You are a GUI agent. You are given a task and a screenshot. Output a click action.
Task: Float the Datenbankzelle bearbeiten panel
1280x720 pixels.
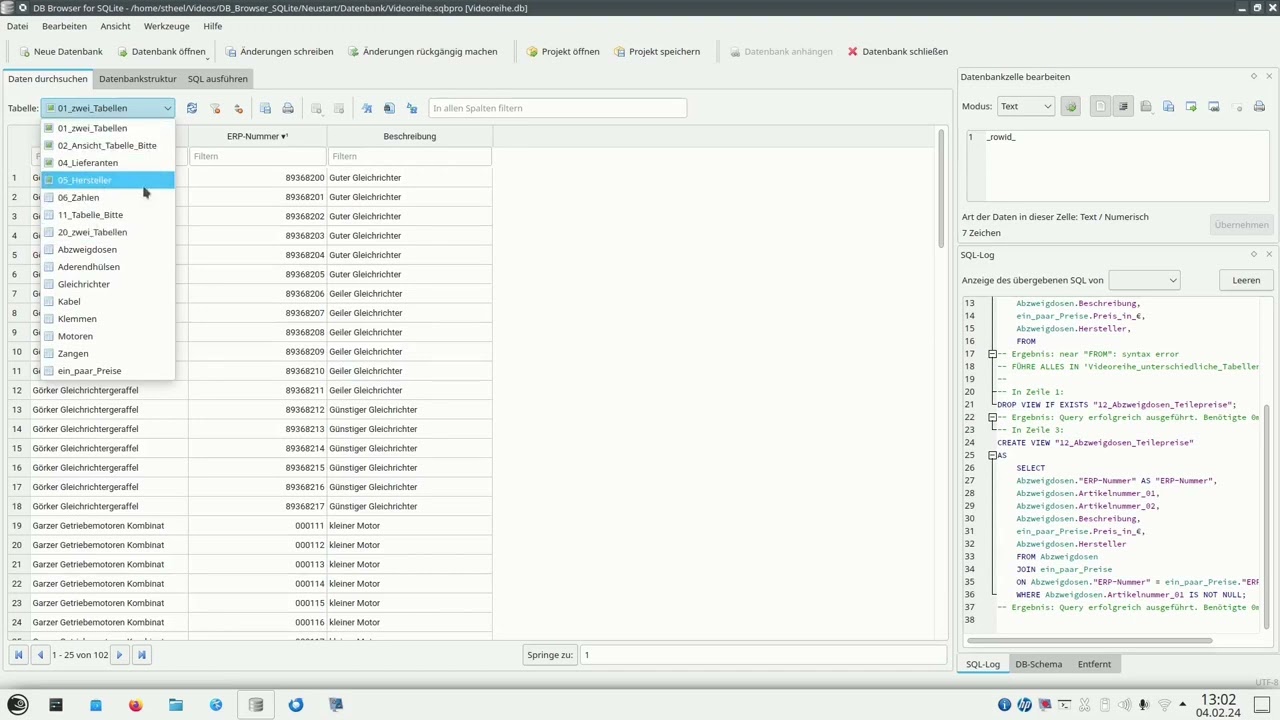[x=1253, y=76]
